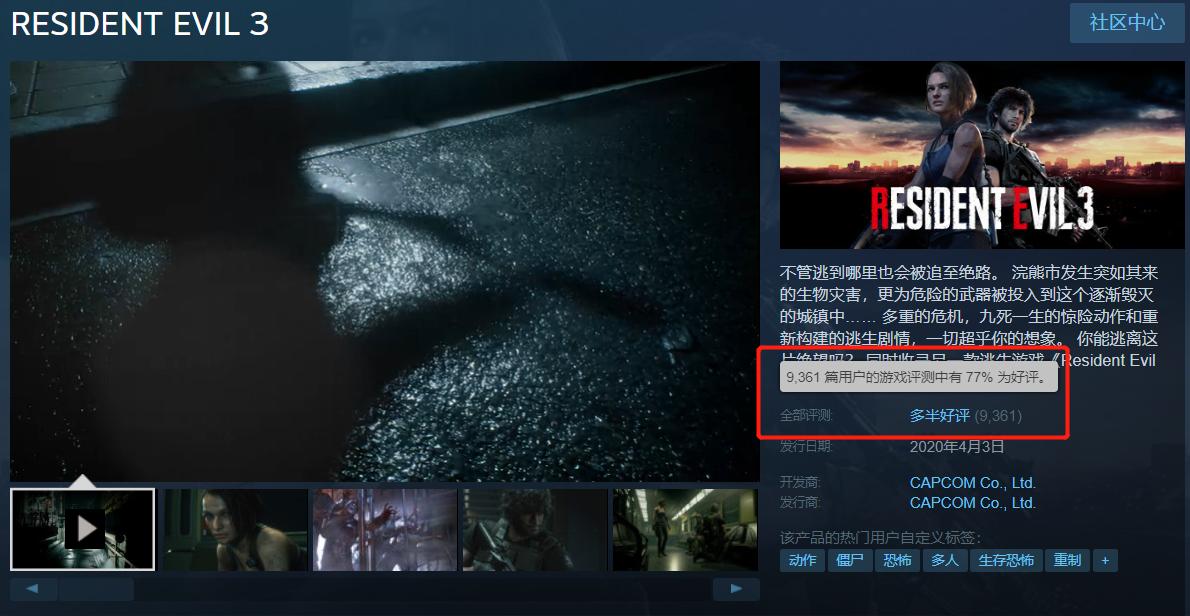Click the 该产品的热门用户自定义标签 heading
Image resolution: width=1190 pixels, height=616 pixels.
880,538
